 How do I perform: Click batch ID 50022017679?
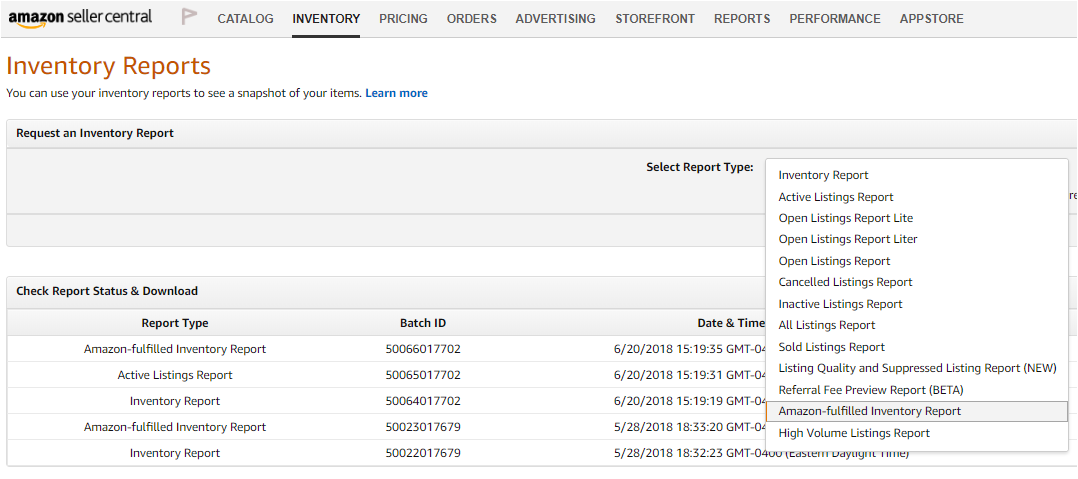(423, 454)
